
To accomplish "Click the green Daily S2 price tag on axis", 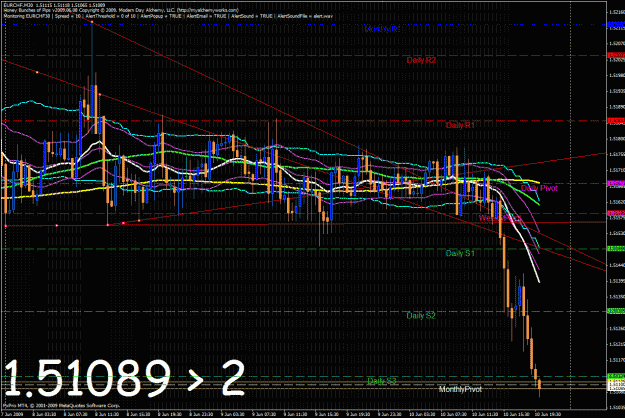I will point(616,311).
